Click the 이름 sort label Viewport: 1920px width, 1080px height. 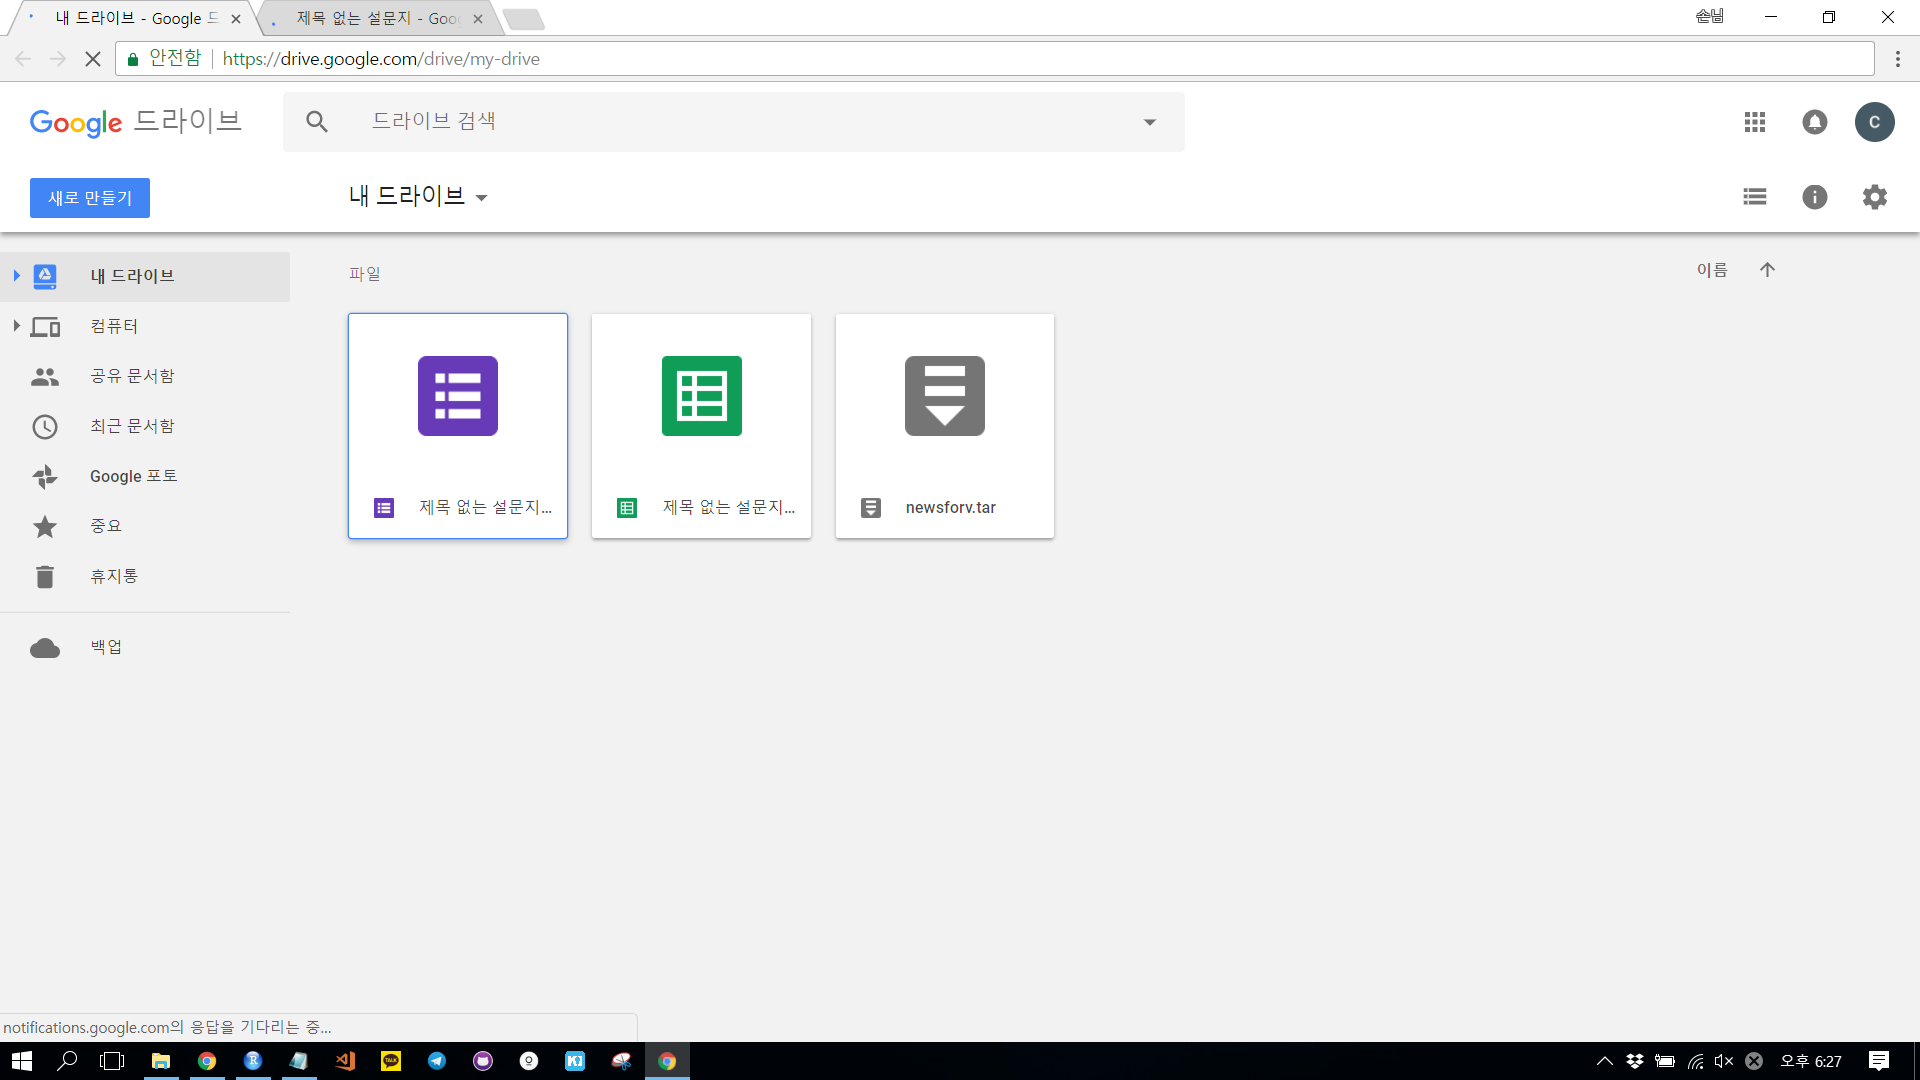click(1711, 270)
